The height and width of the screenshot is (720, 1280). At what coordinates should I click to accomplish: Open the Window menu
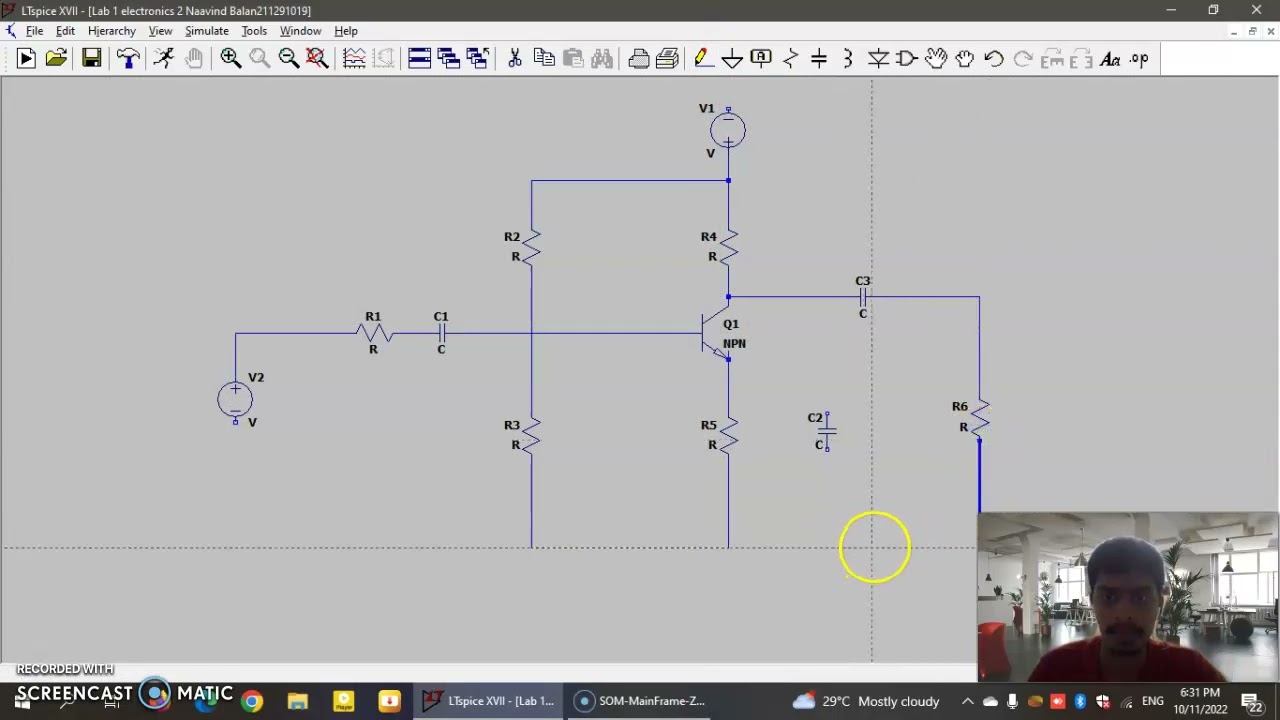tap(300, 31)
